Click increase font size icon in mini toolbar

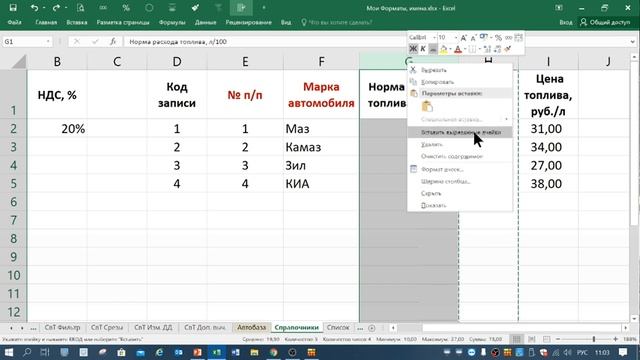(464, 38)
